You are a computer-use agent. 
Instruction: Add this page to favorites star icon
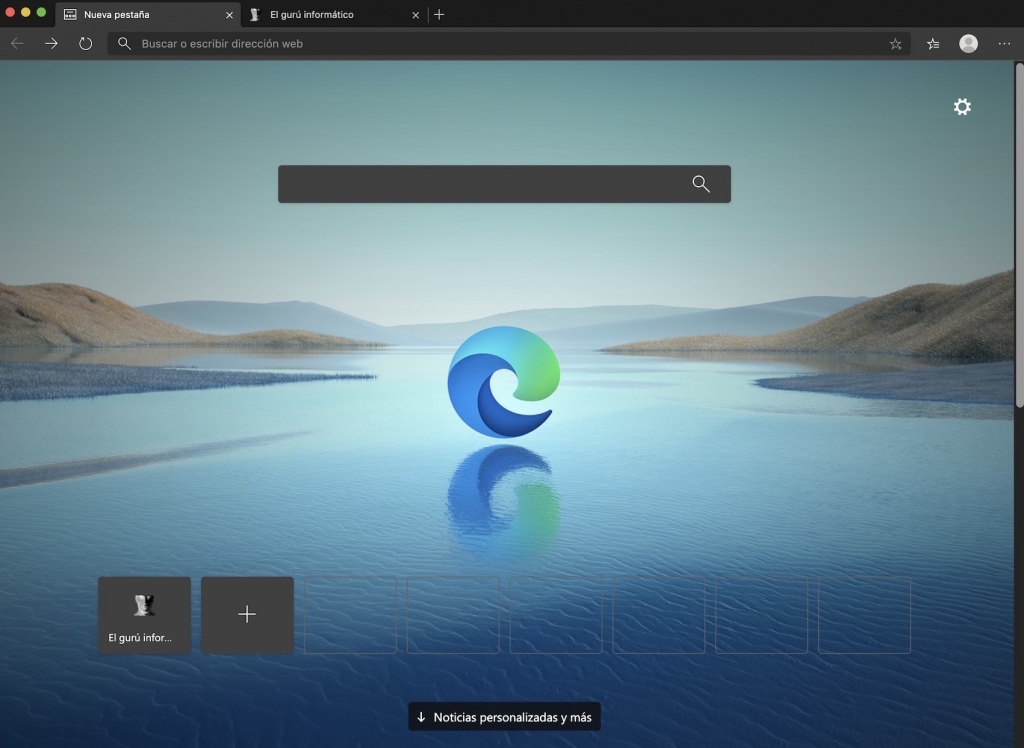(895, 44)
